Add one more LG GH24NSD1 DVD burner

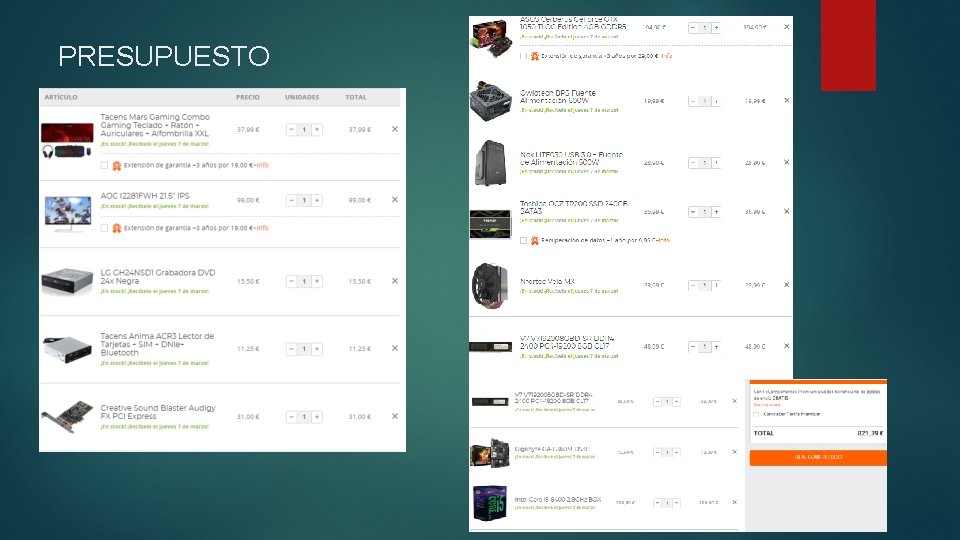317,282
